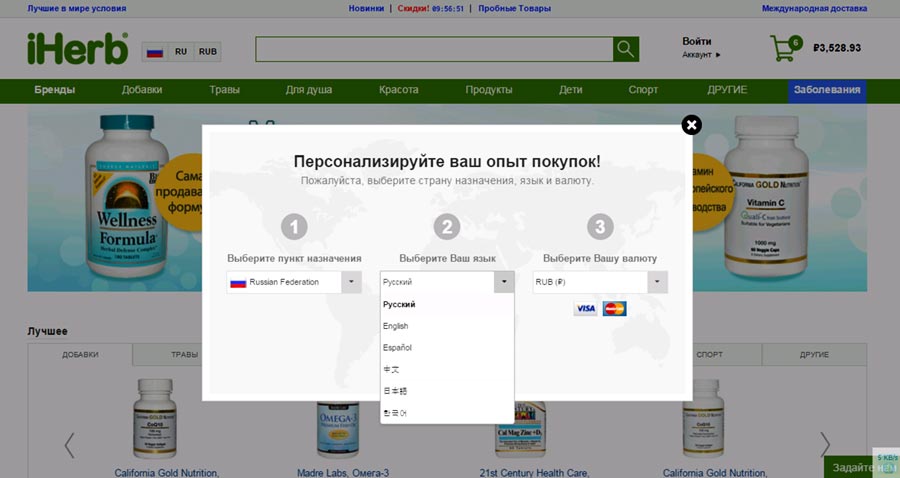Image resolution: width=900 pixels, height=478 pixels.
Task: Click Пробные Товары link
Action: point(514,9)
